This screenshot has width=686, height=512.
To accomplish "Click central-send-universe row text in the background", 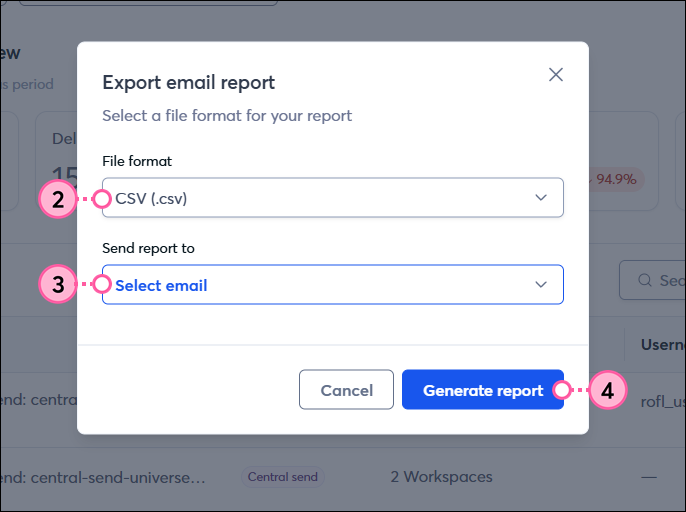I will pyautogui.click(x=103, y=477).
